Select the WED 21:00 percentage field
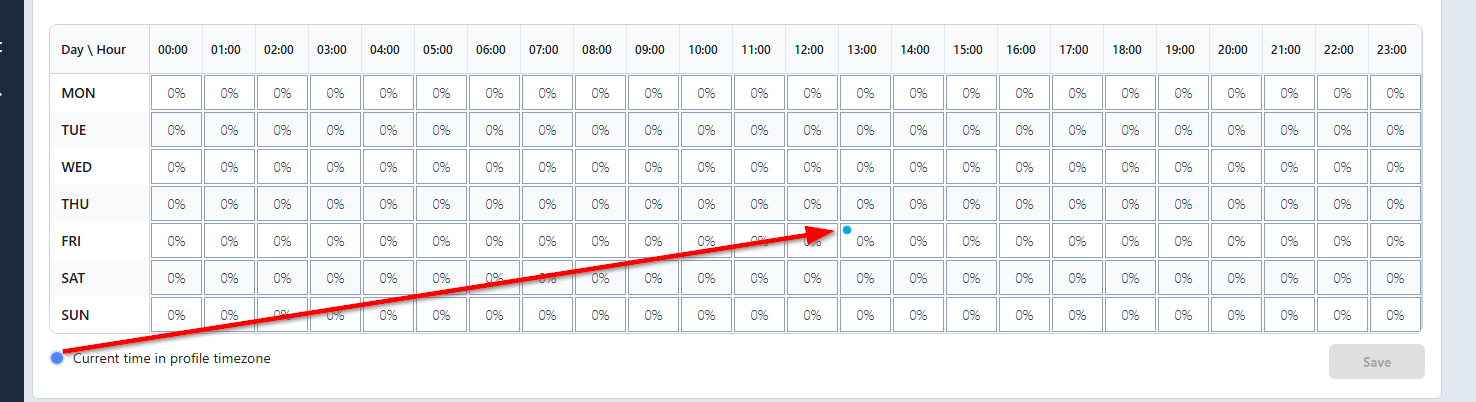The image size is (1476, 402). click(x=1289, y=167)
